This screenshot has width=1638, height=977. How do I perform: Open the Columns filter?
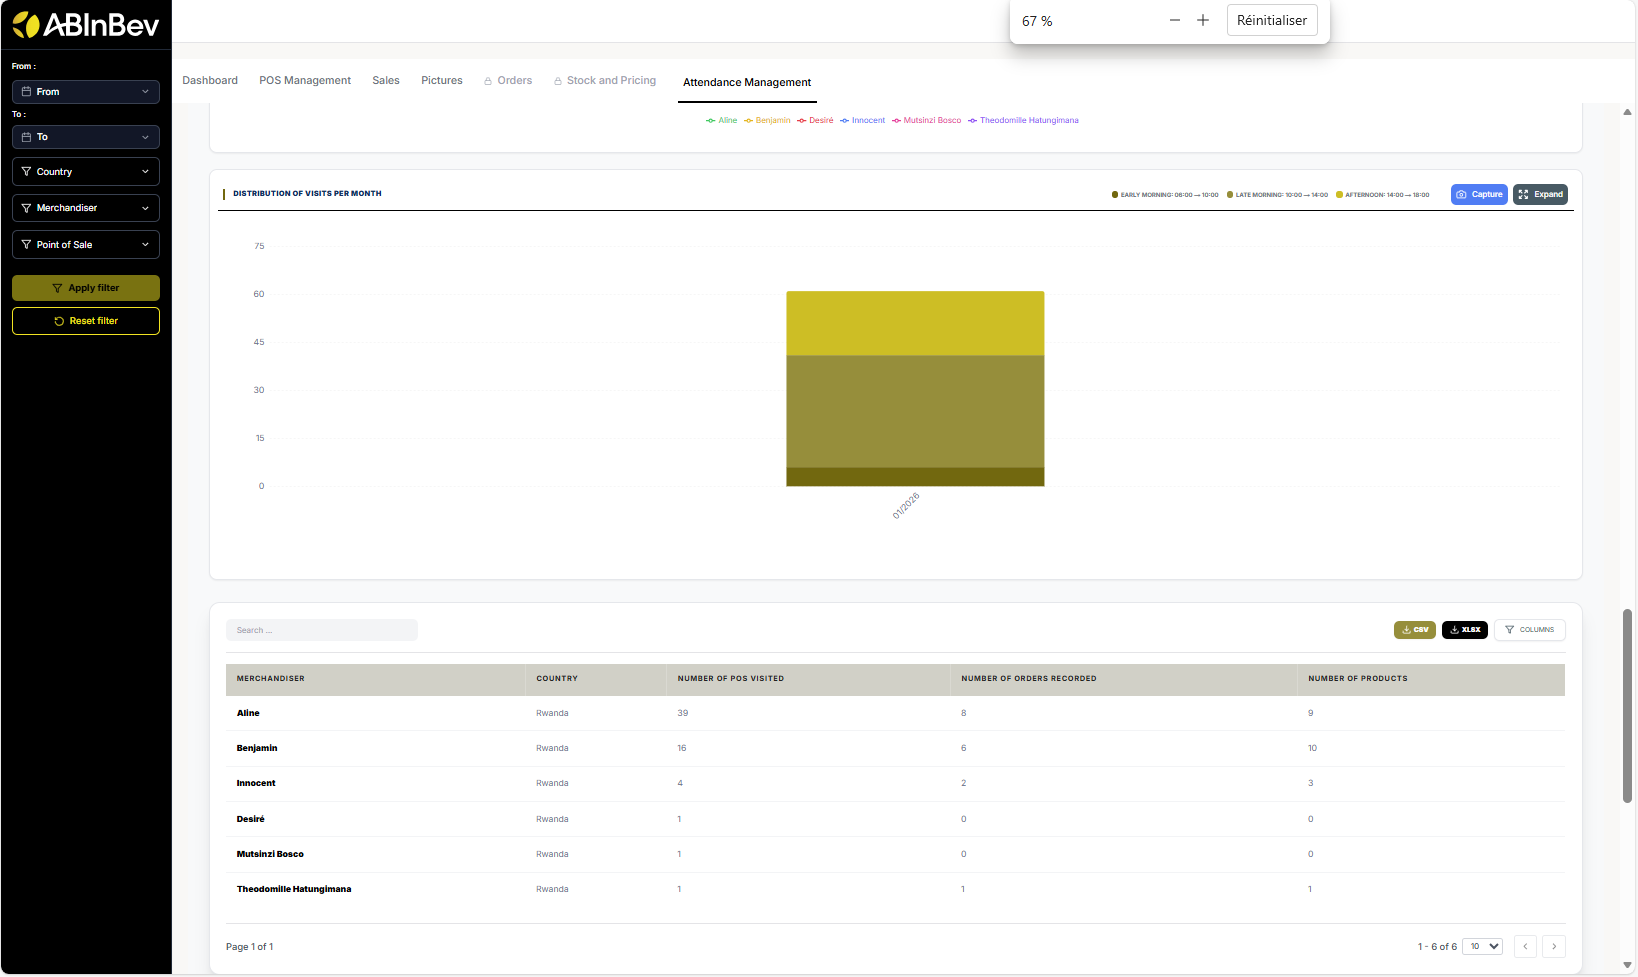[x=1529, y=630]
